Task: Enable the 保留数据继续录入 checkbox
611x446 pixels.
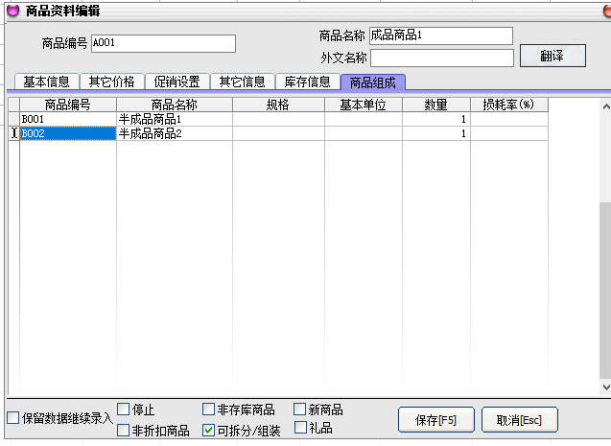Action: tap(13, 418)
